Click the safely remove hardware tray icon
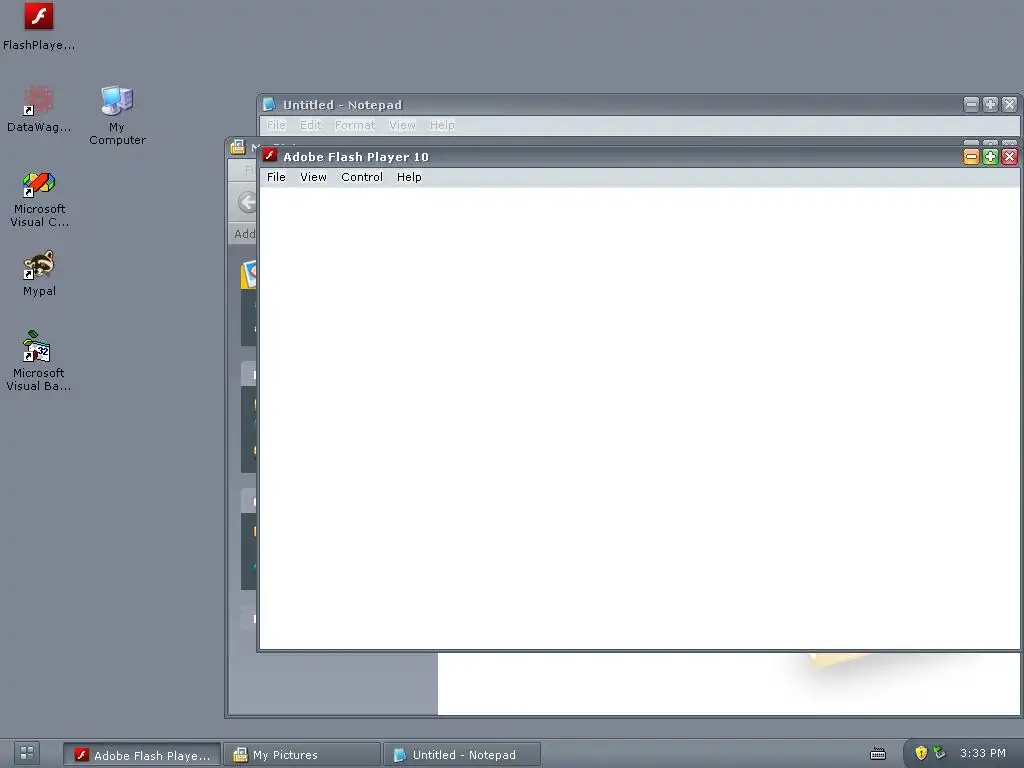The height and width of the screenshot is (768, 1024). 939,752
